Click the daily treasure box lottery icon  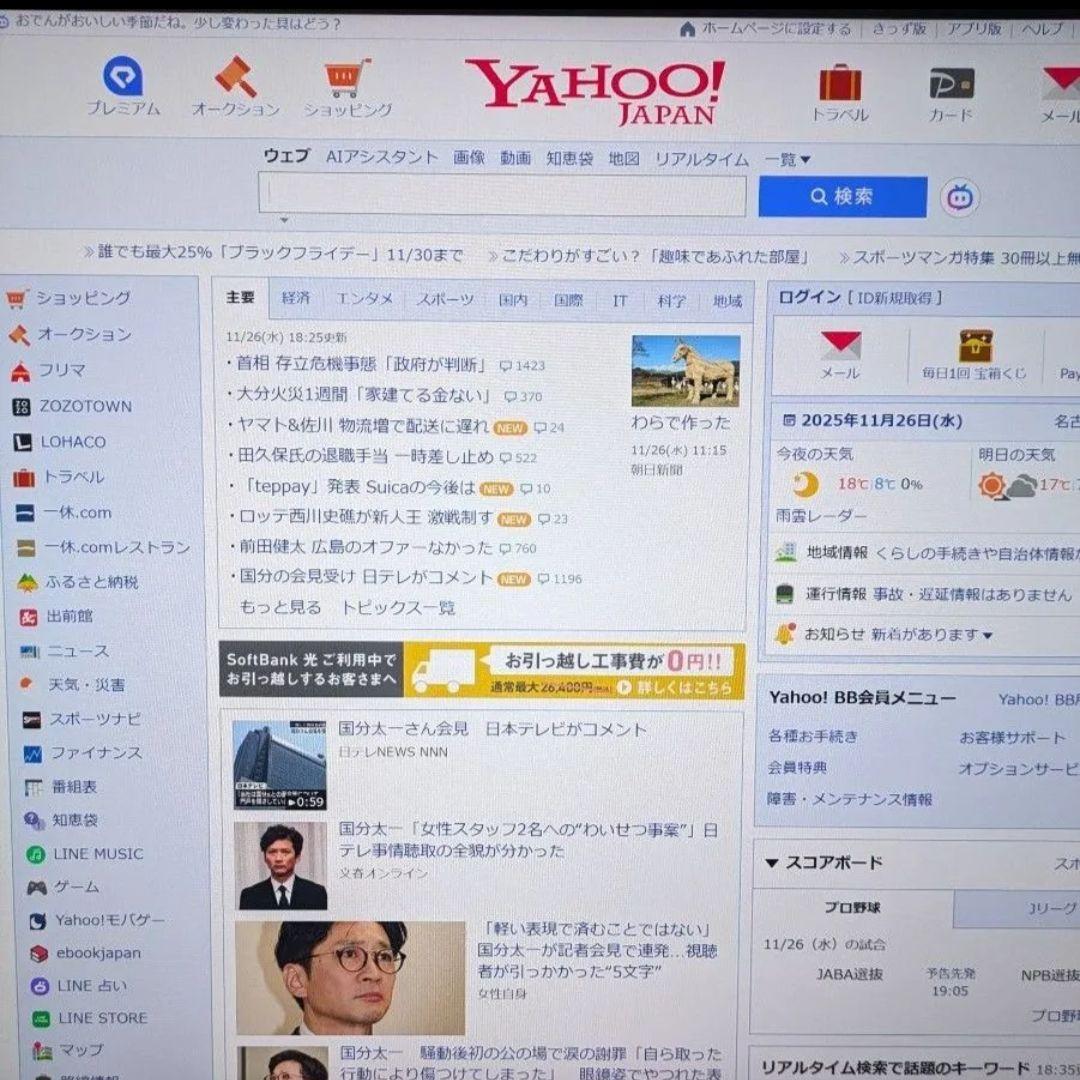point(975,346)
